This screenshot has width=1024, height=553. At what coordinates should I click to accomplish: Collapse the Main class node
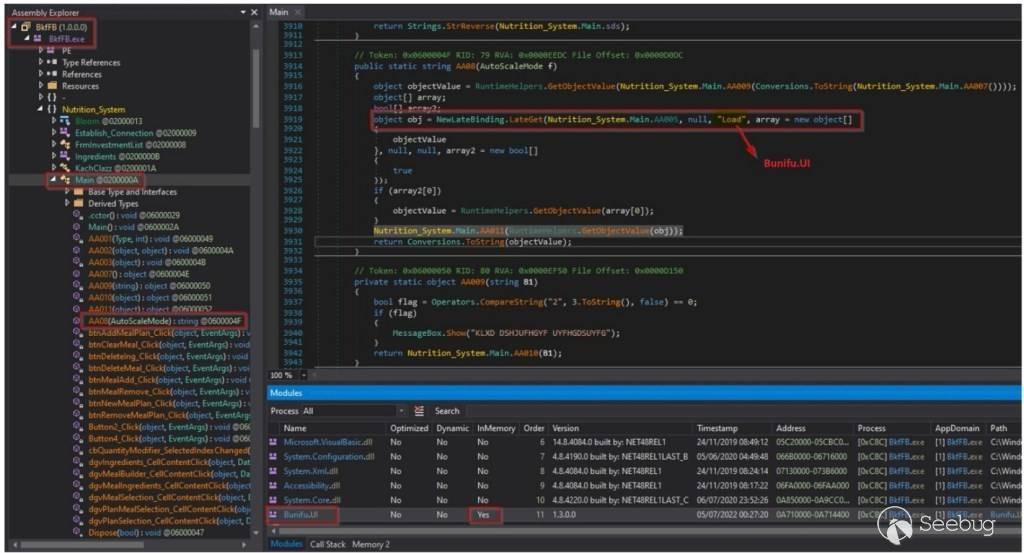coord(53,180)
